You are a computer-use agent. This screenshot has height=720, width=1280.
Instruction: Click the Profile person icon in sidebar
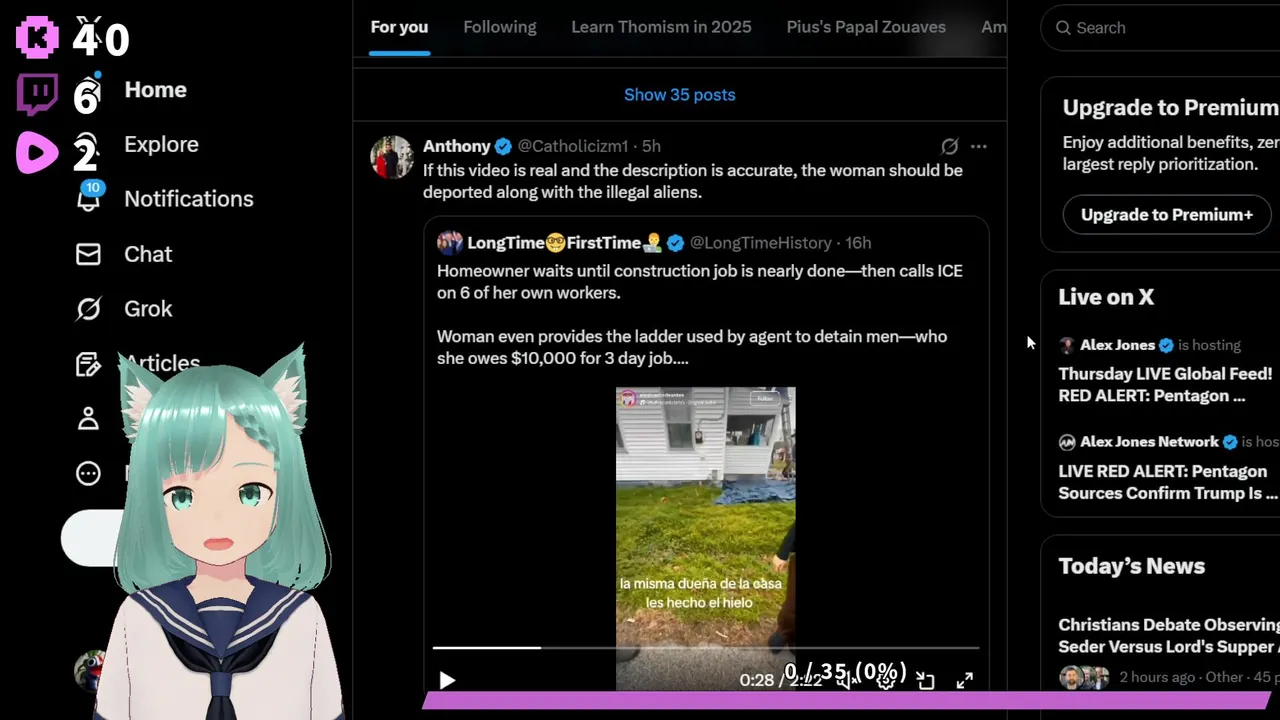[89, 419]
